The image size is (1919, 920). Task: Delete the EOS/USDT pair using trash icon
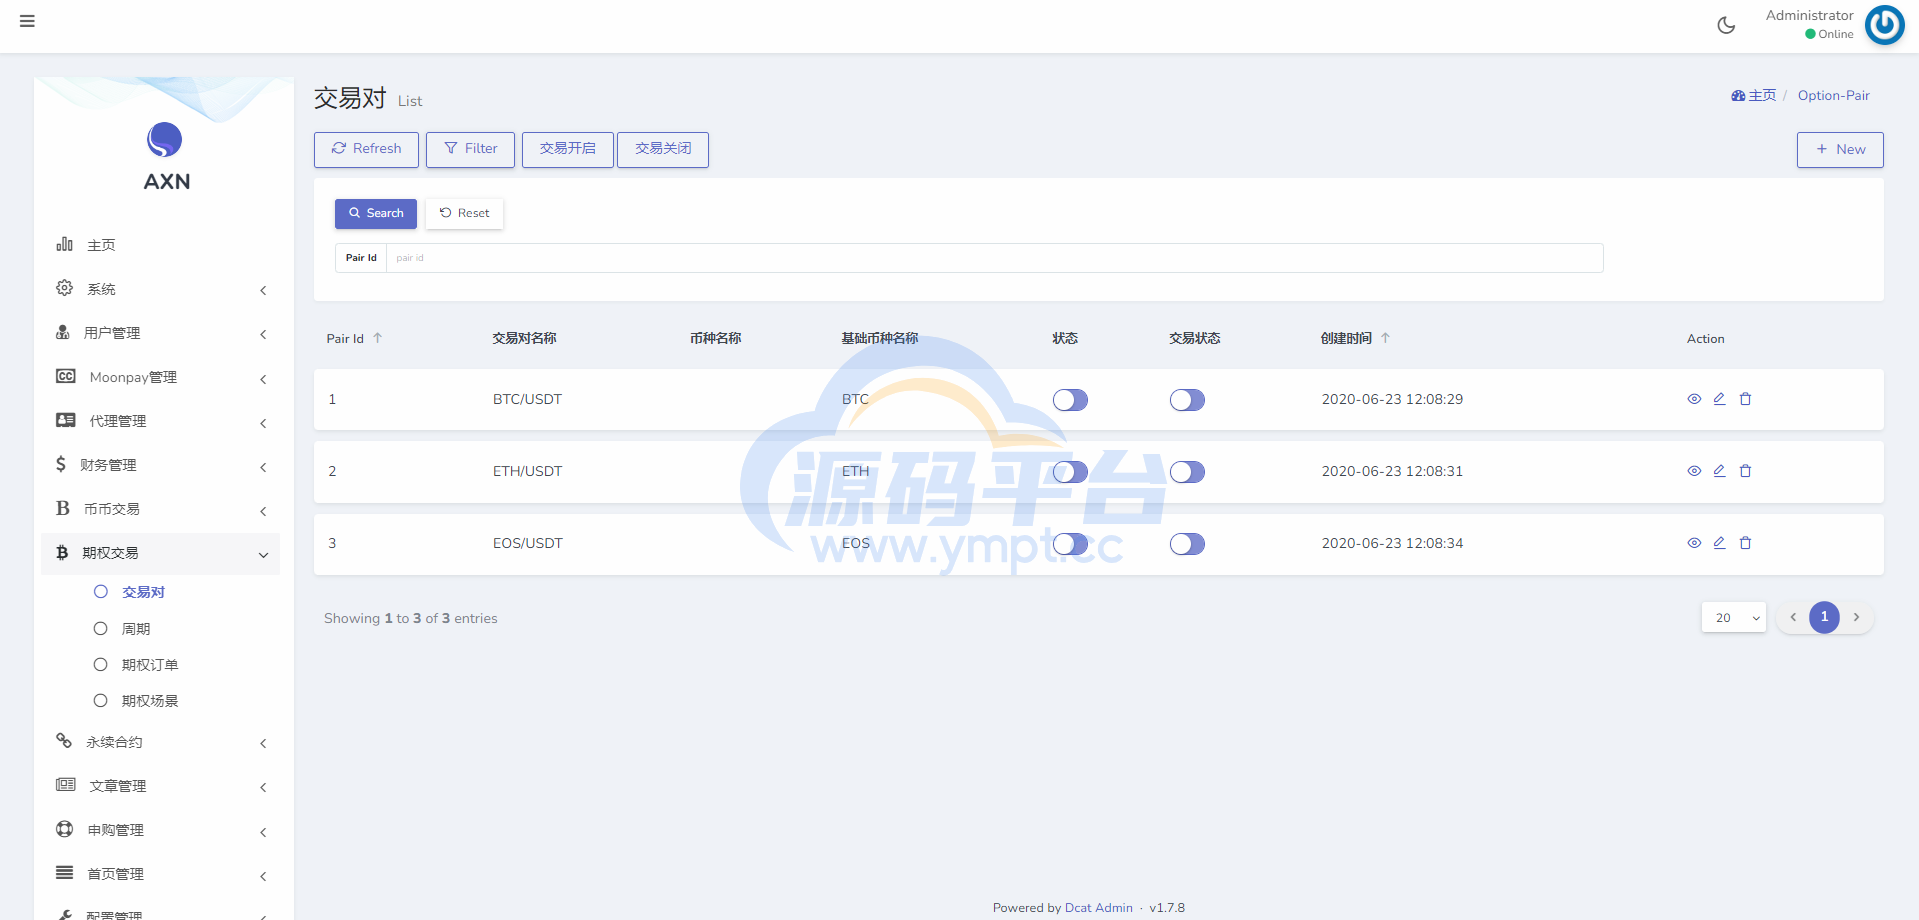pos(1745,543)
